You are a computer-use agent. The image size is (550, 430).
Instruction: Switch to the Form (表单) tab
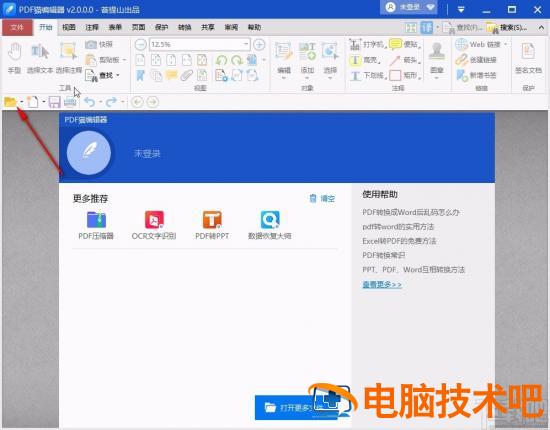coord(115,27)
